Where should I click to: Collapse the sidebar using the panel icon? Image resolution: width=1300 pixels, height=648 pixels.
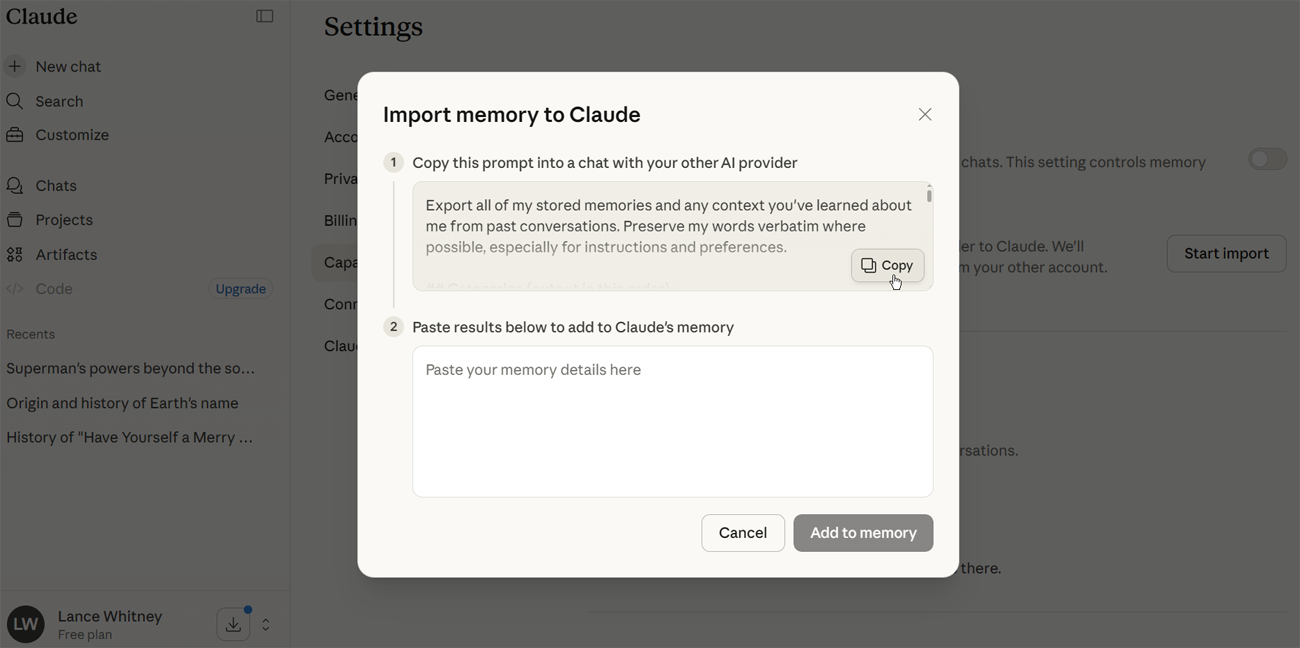click(x=264, y=16)
